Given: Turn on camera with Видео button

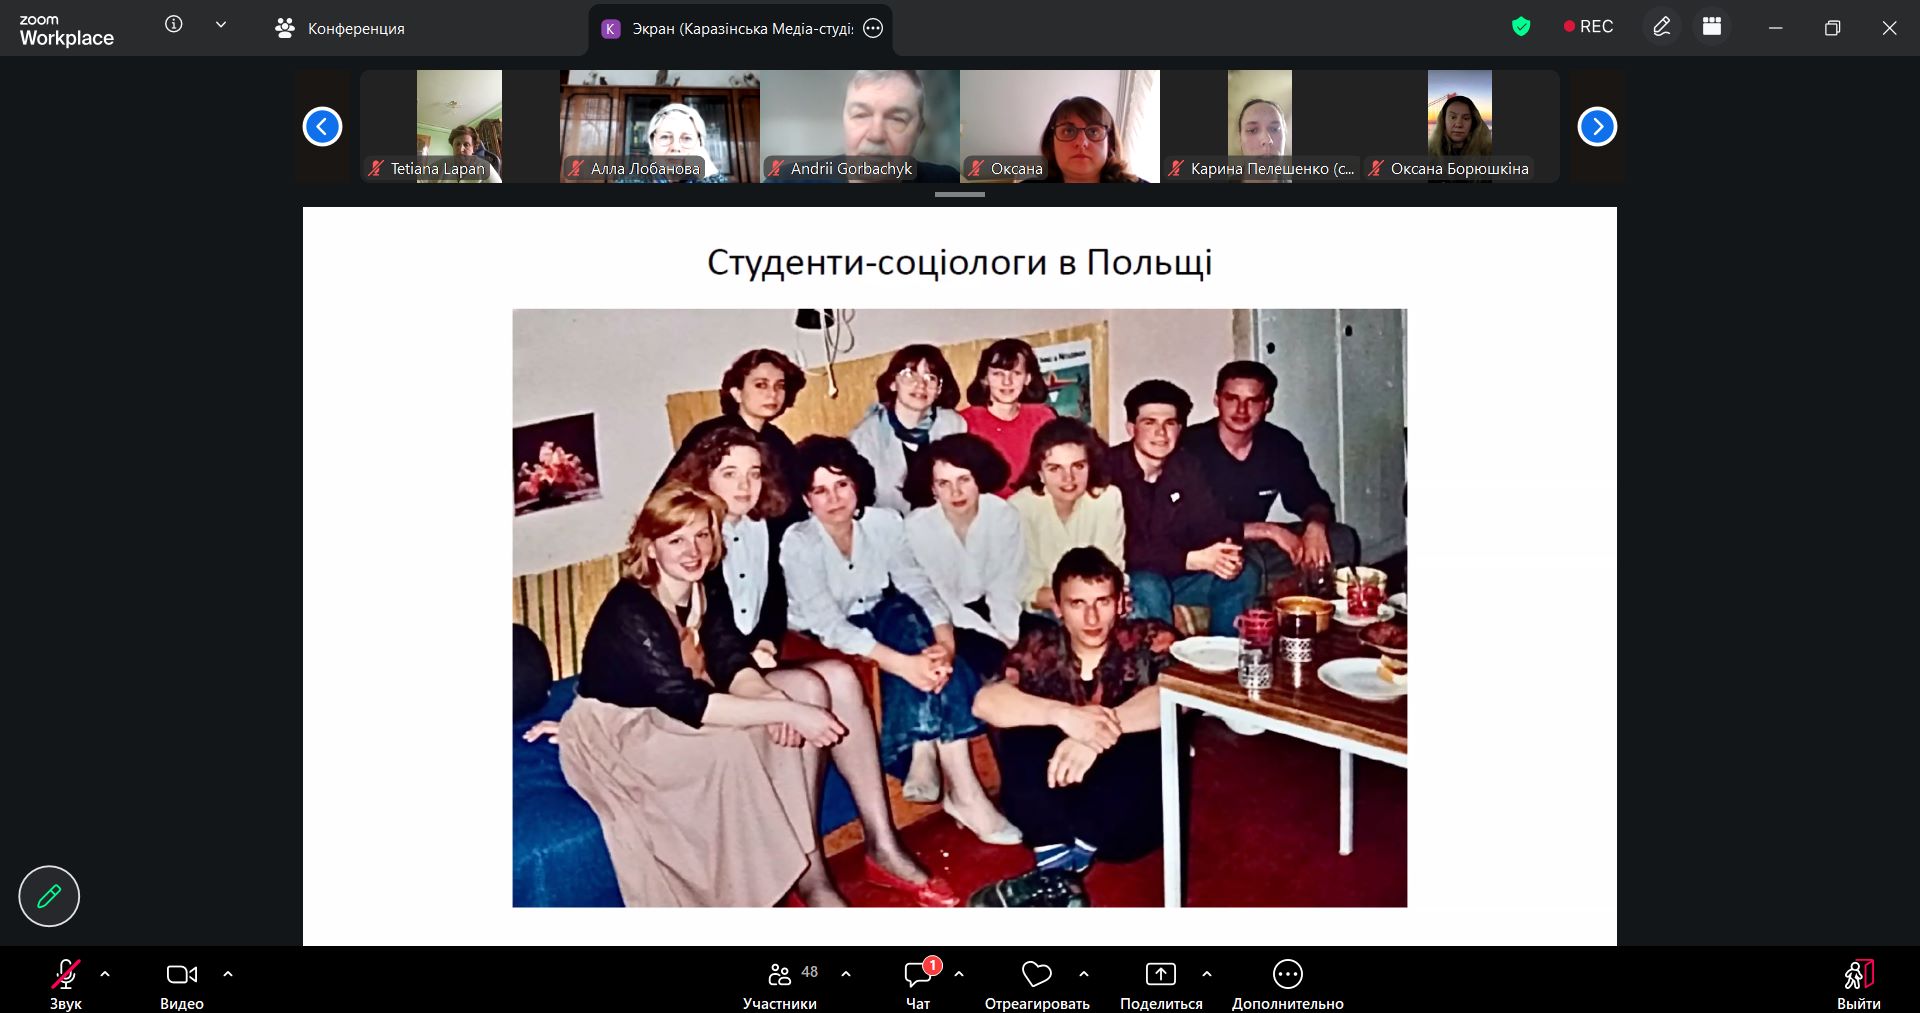Looking at the screenshot, I should (182, 985).
